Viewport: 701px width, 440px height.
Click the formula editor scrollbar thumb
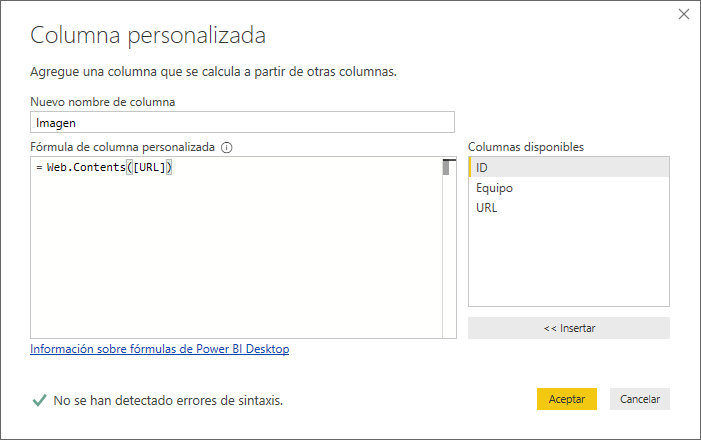(x=448, y=167)
